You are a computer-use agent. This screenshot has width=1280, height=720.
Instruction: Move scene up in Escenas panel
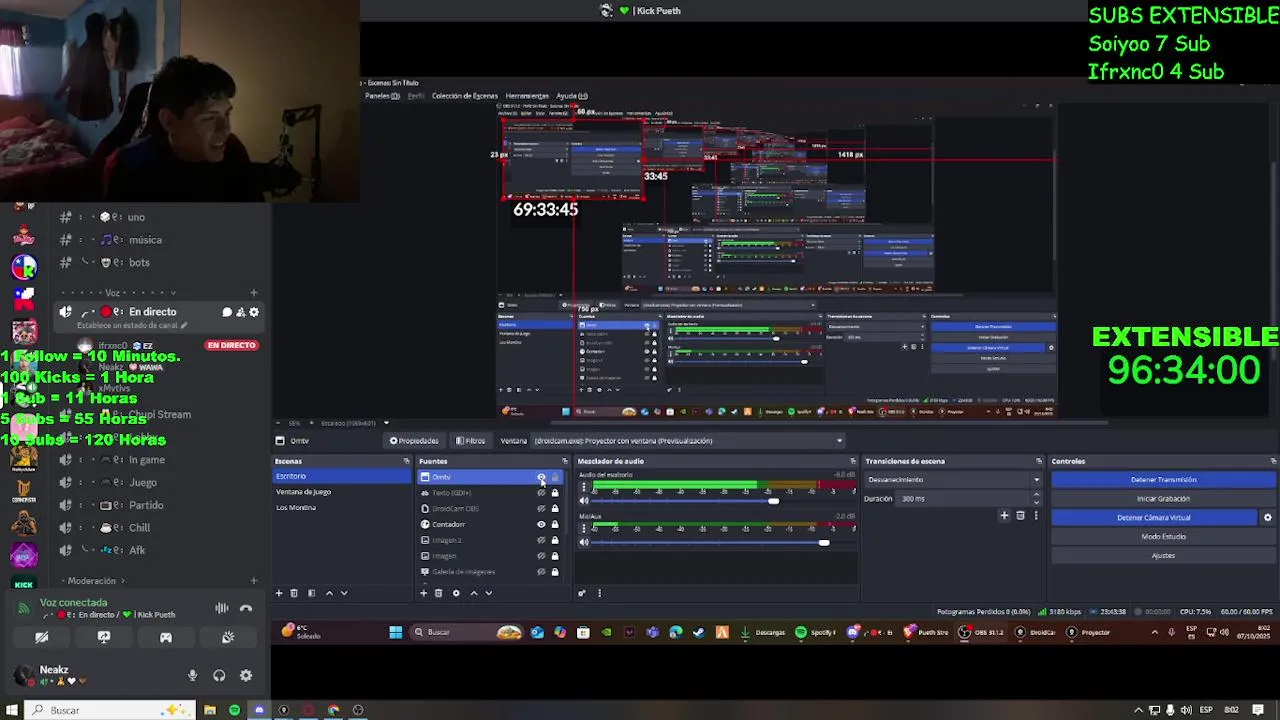(x=329, y=593)
